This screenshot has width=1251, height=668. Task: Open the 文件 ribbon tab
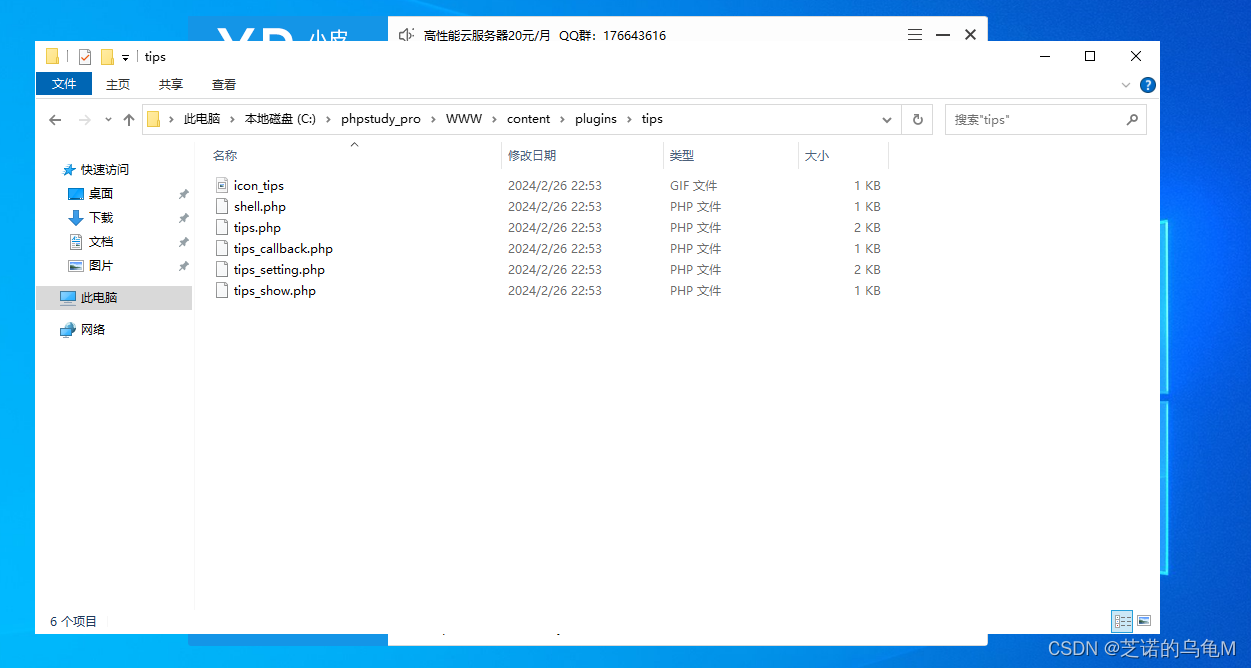coord(64,84)
